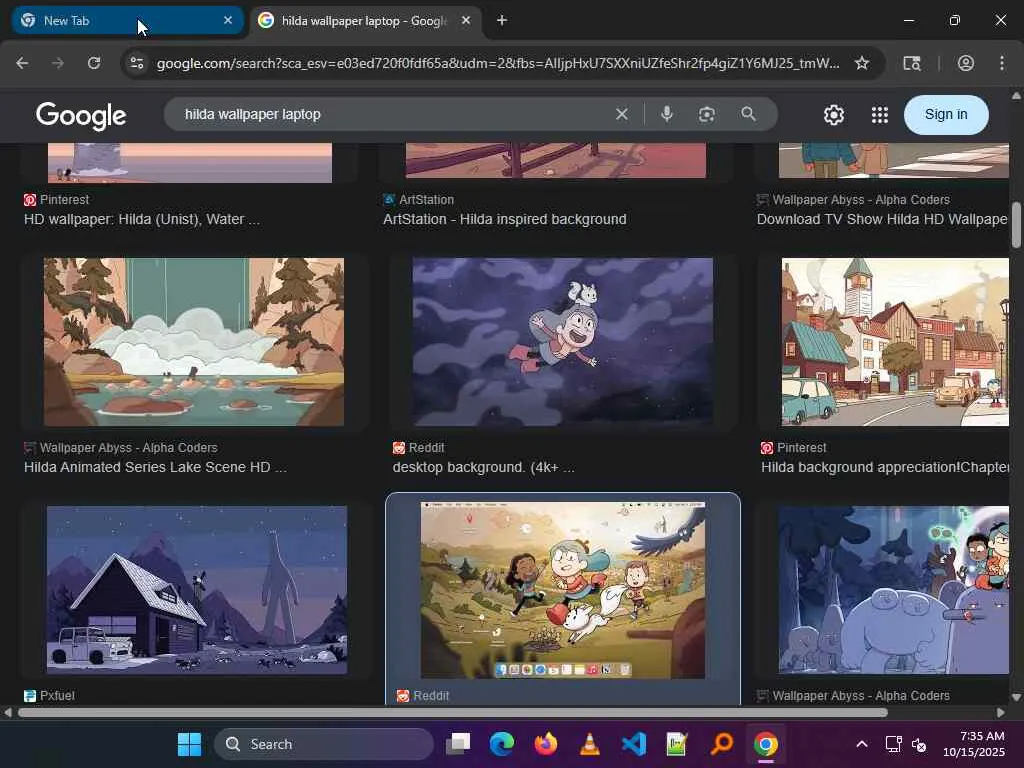This screenshot has width=1024, height=768.
Task: Open the Notepad++ taskbar icon
Action: [677, 744]
